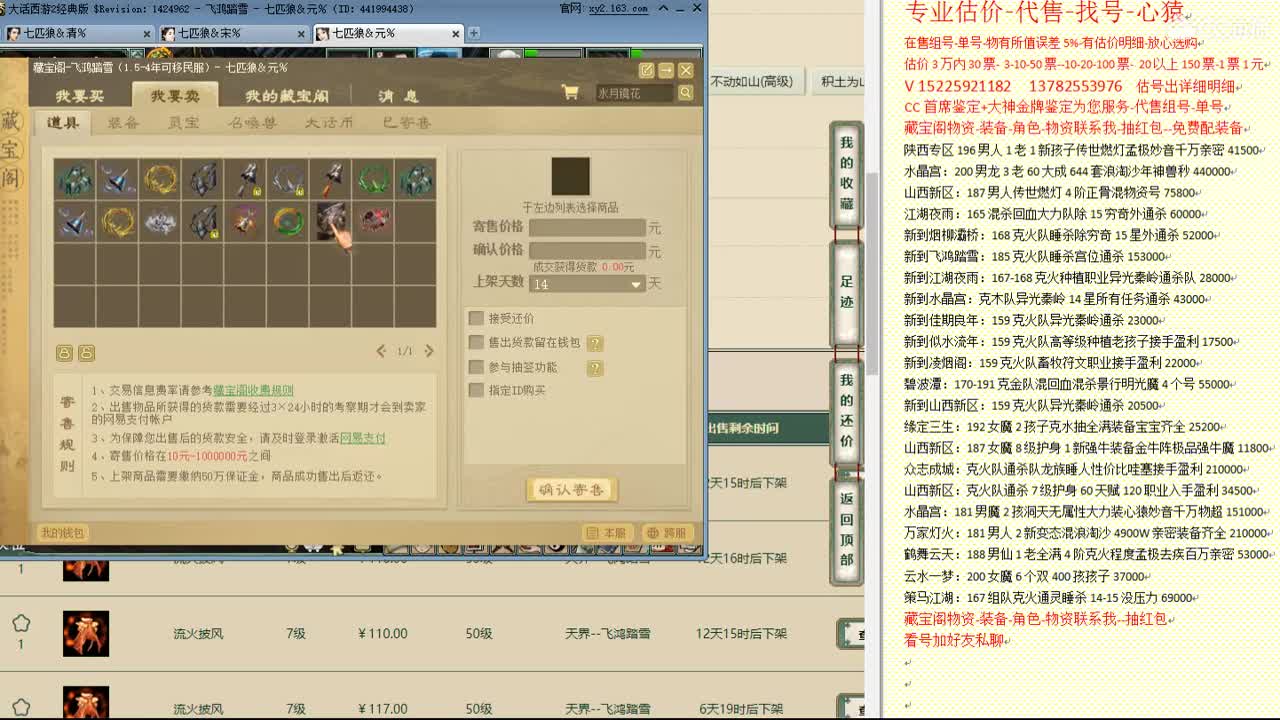Switch to 我的藏宝阁 tab
This screenshot has height=720, width=1280.
[x=287, y=96]
